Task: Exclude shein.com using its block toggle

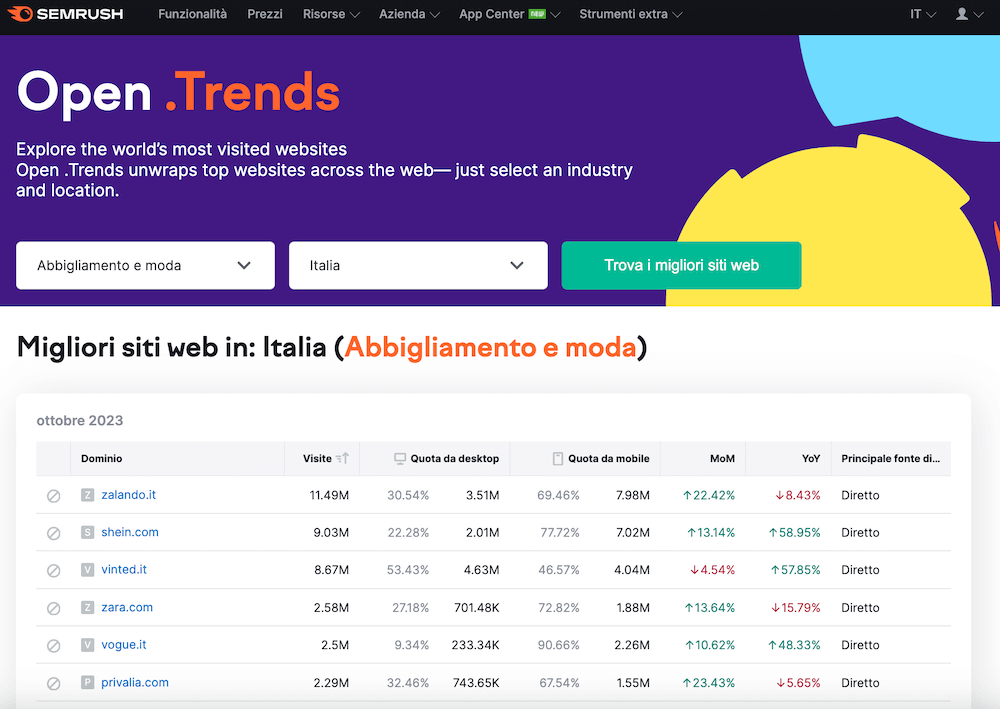Action: [x=53, y=532]
